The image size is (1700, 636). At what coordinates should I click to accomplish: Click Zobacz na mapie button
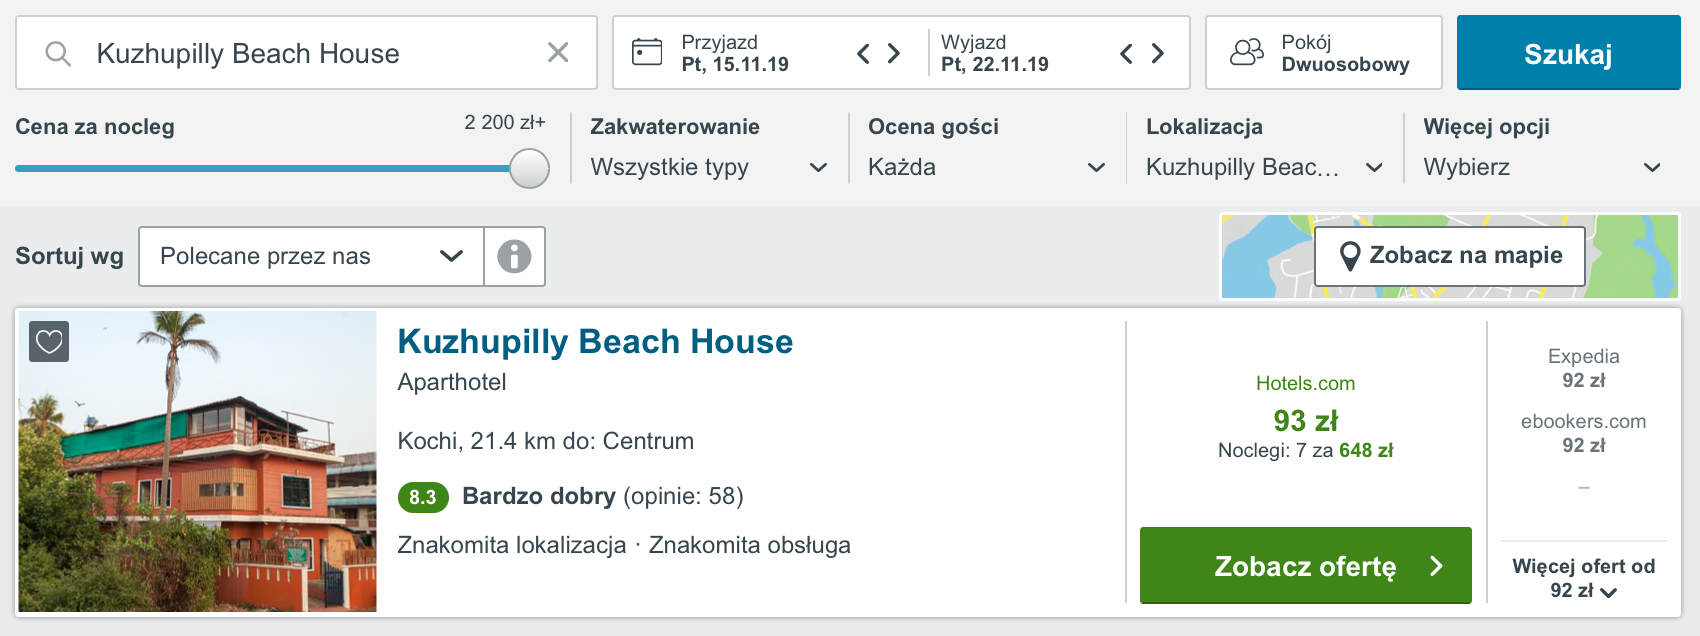pos(1450,256)
